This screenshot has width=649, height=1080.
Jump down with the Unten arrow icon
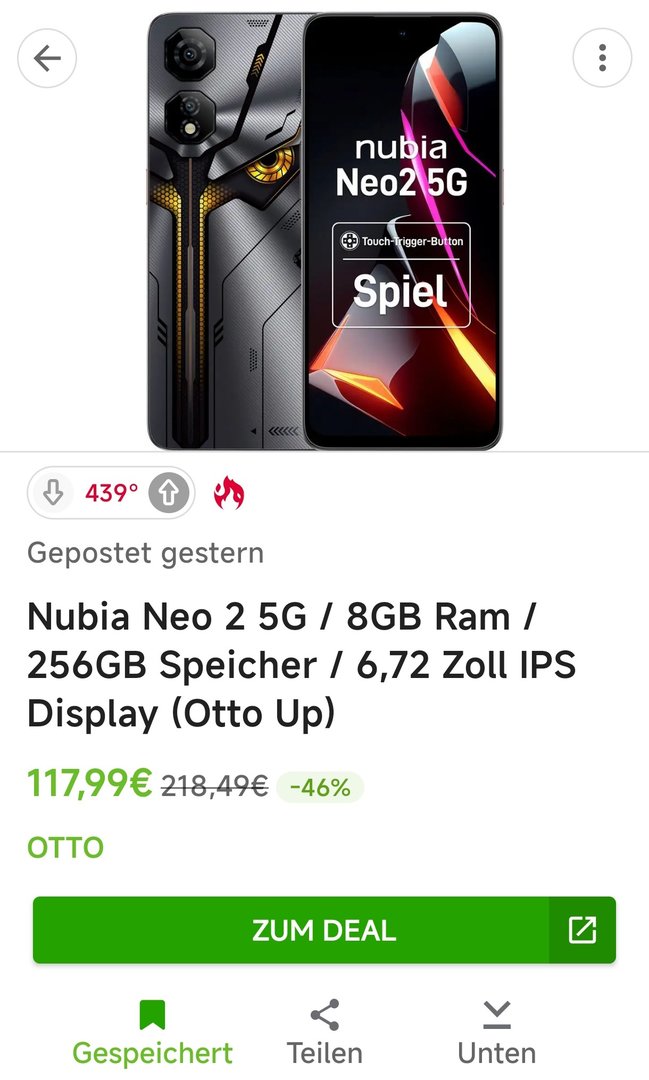[x=496, y=1015]
